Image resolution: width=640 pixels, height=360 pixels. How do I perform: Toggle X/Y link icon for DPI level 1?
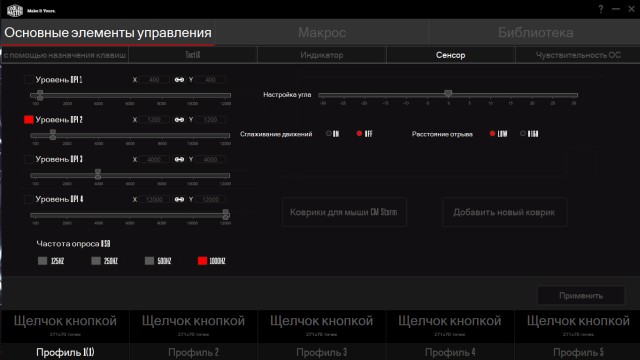tap(179, 80)
